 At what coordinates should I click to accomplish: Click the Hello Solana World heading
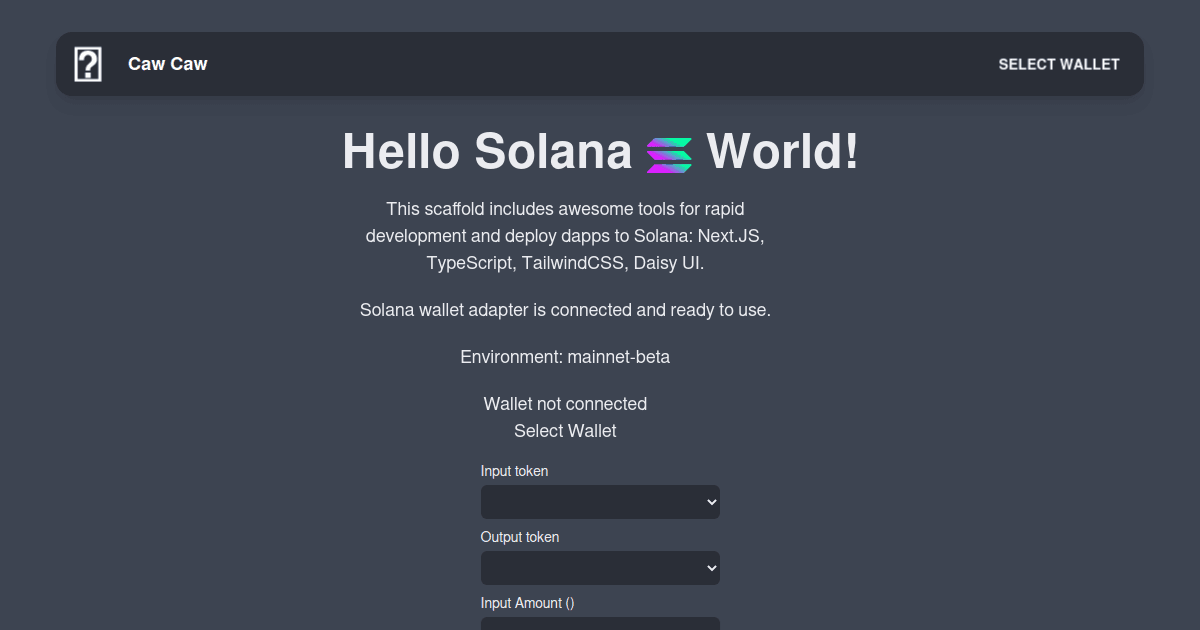click(600, 152)
